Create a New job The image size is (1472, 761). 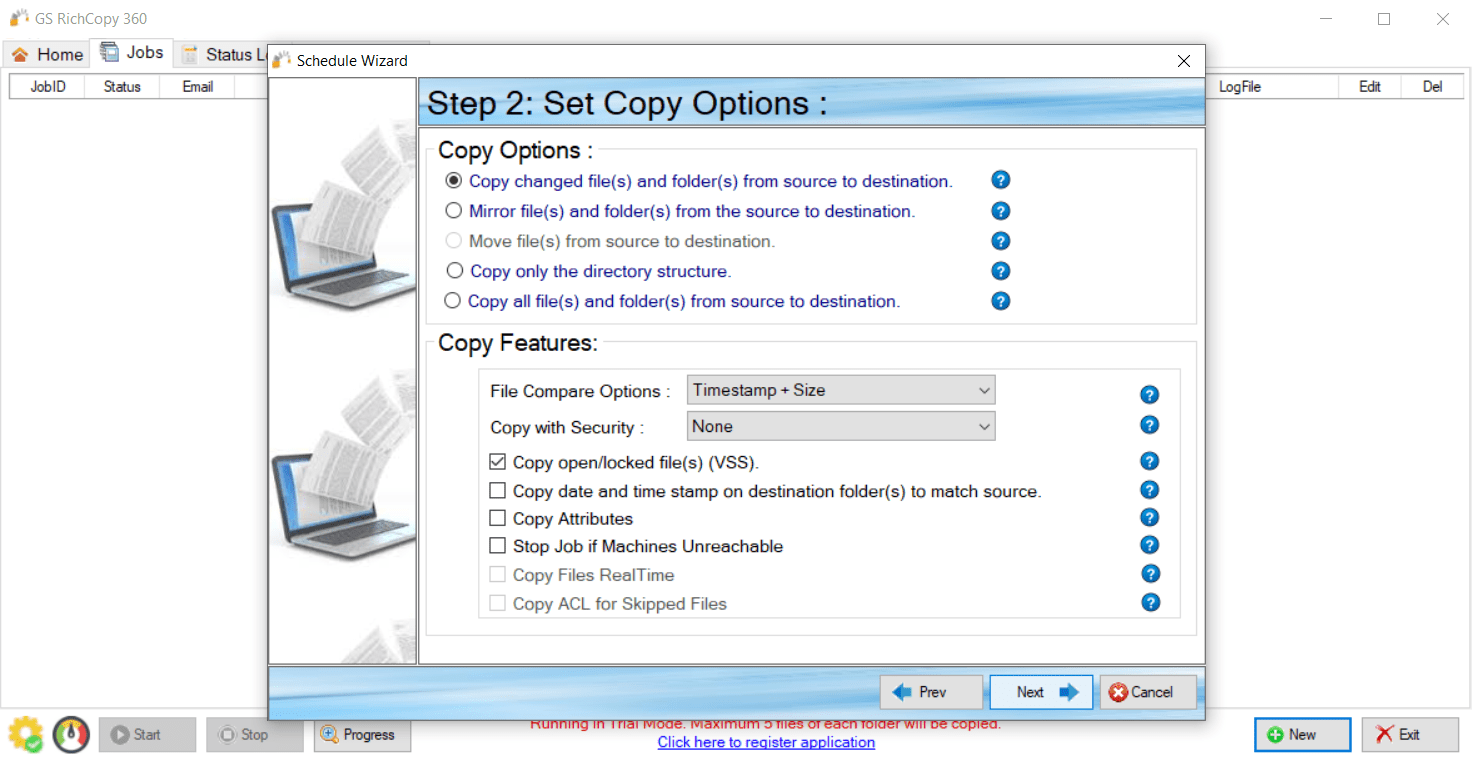1302,734
